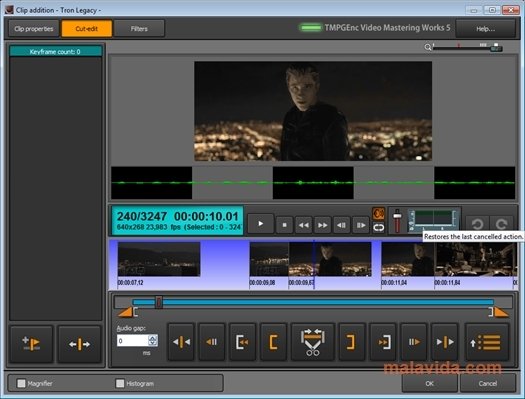The width and height of the screenshot is (525, 399).
Task: Toggle the loop playback button
Action: point(378,228)
